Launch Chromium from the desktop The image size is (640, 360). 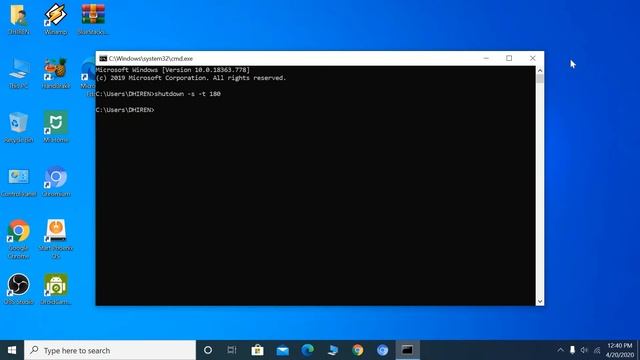(x=56, y=182)
